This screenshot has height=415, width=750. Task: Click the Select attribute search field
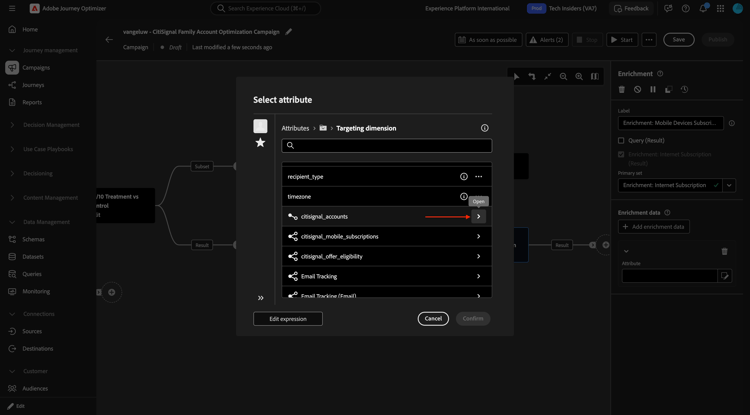click(386, 146)
